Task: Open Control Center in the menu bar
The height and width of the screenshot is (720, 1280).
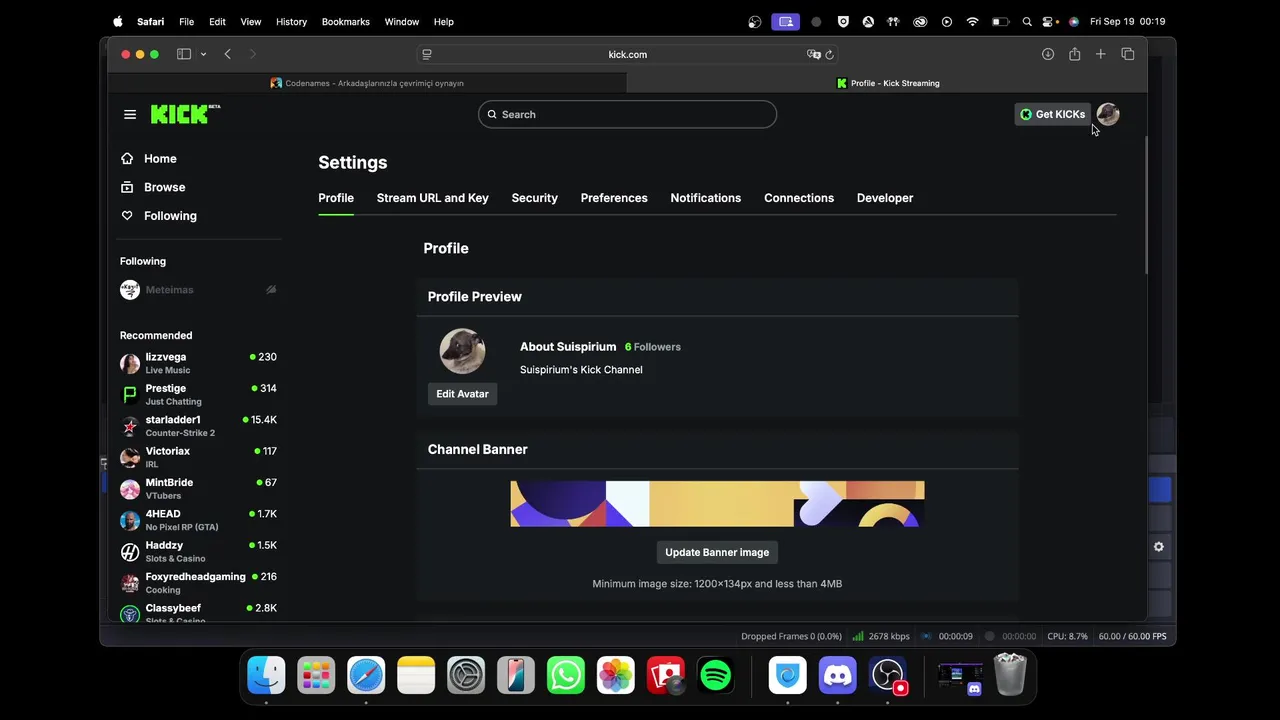Action: [1048, 21]
